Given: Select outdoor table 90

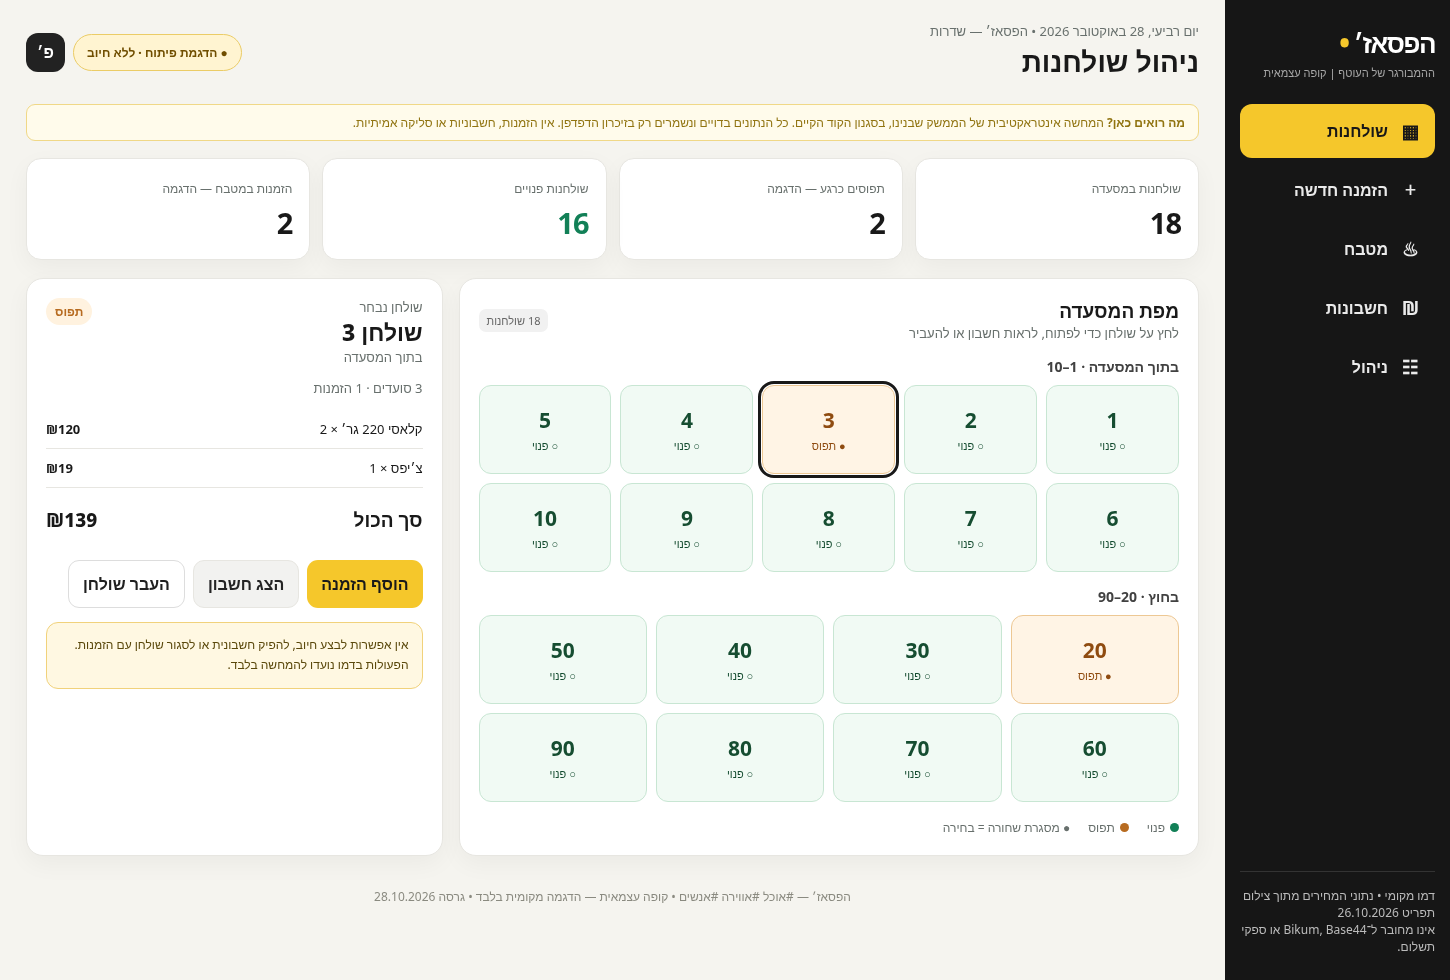Looking at the screenshot, I should click(563, 758).
